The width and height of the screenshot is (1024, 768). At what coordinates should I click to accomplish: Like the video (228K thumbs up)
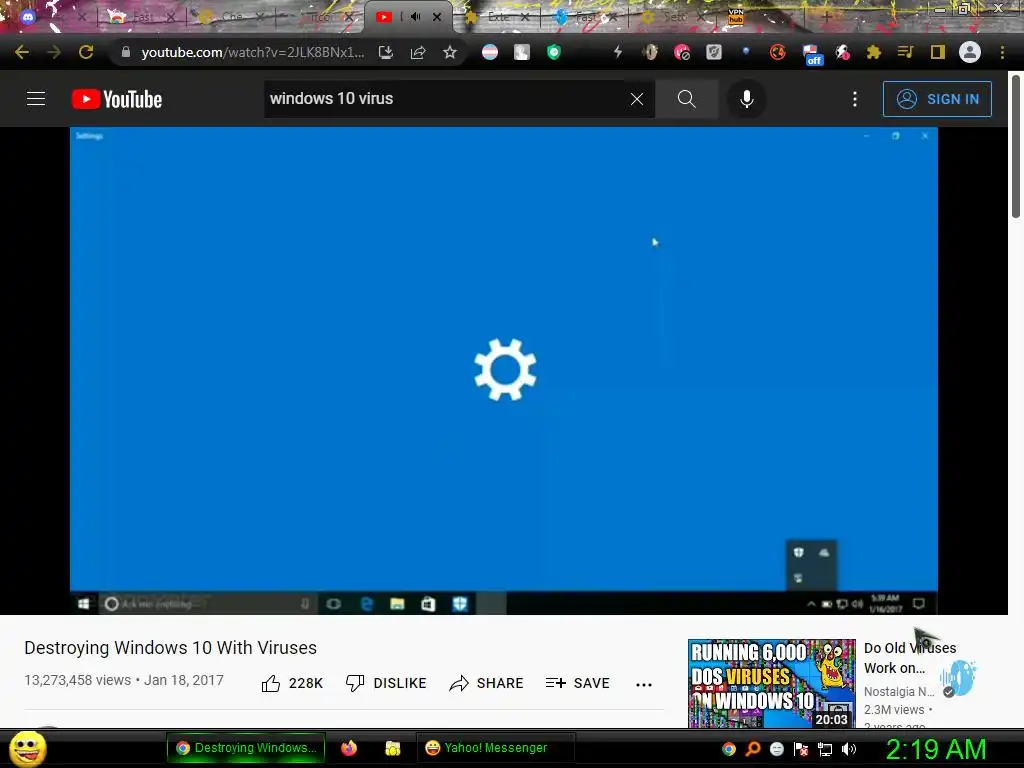click(292, 683)
